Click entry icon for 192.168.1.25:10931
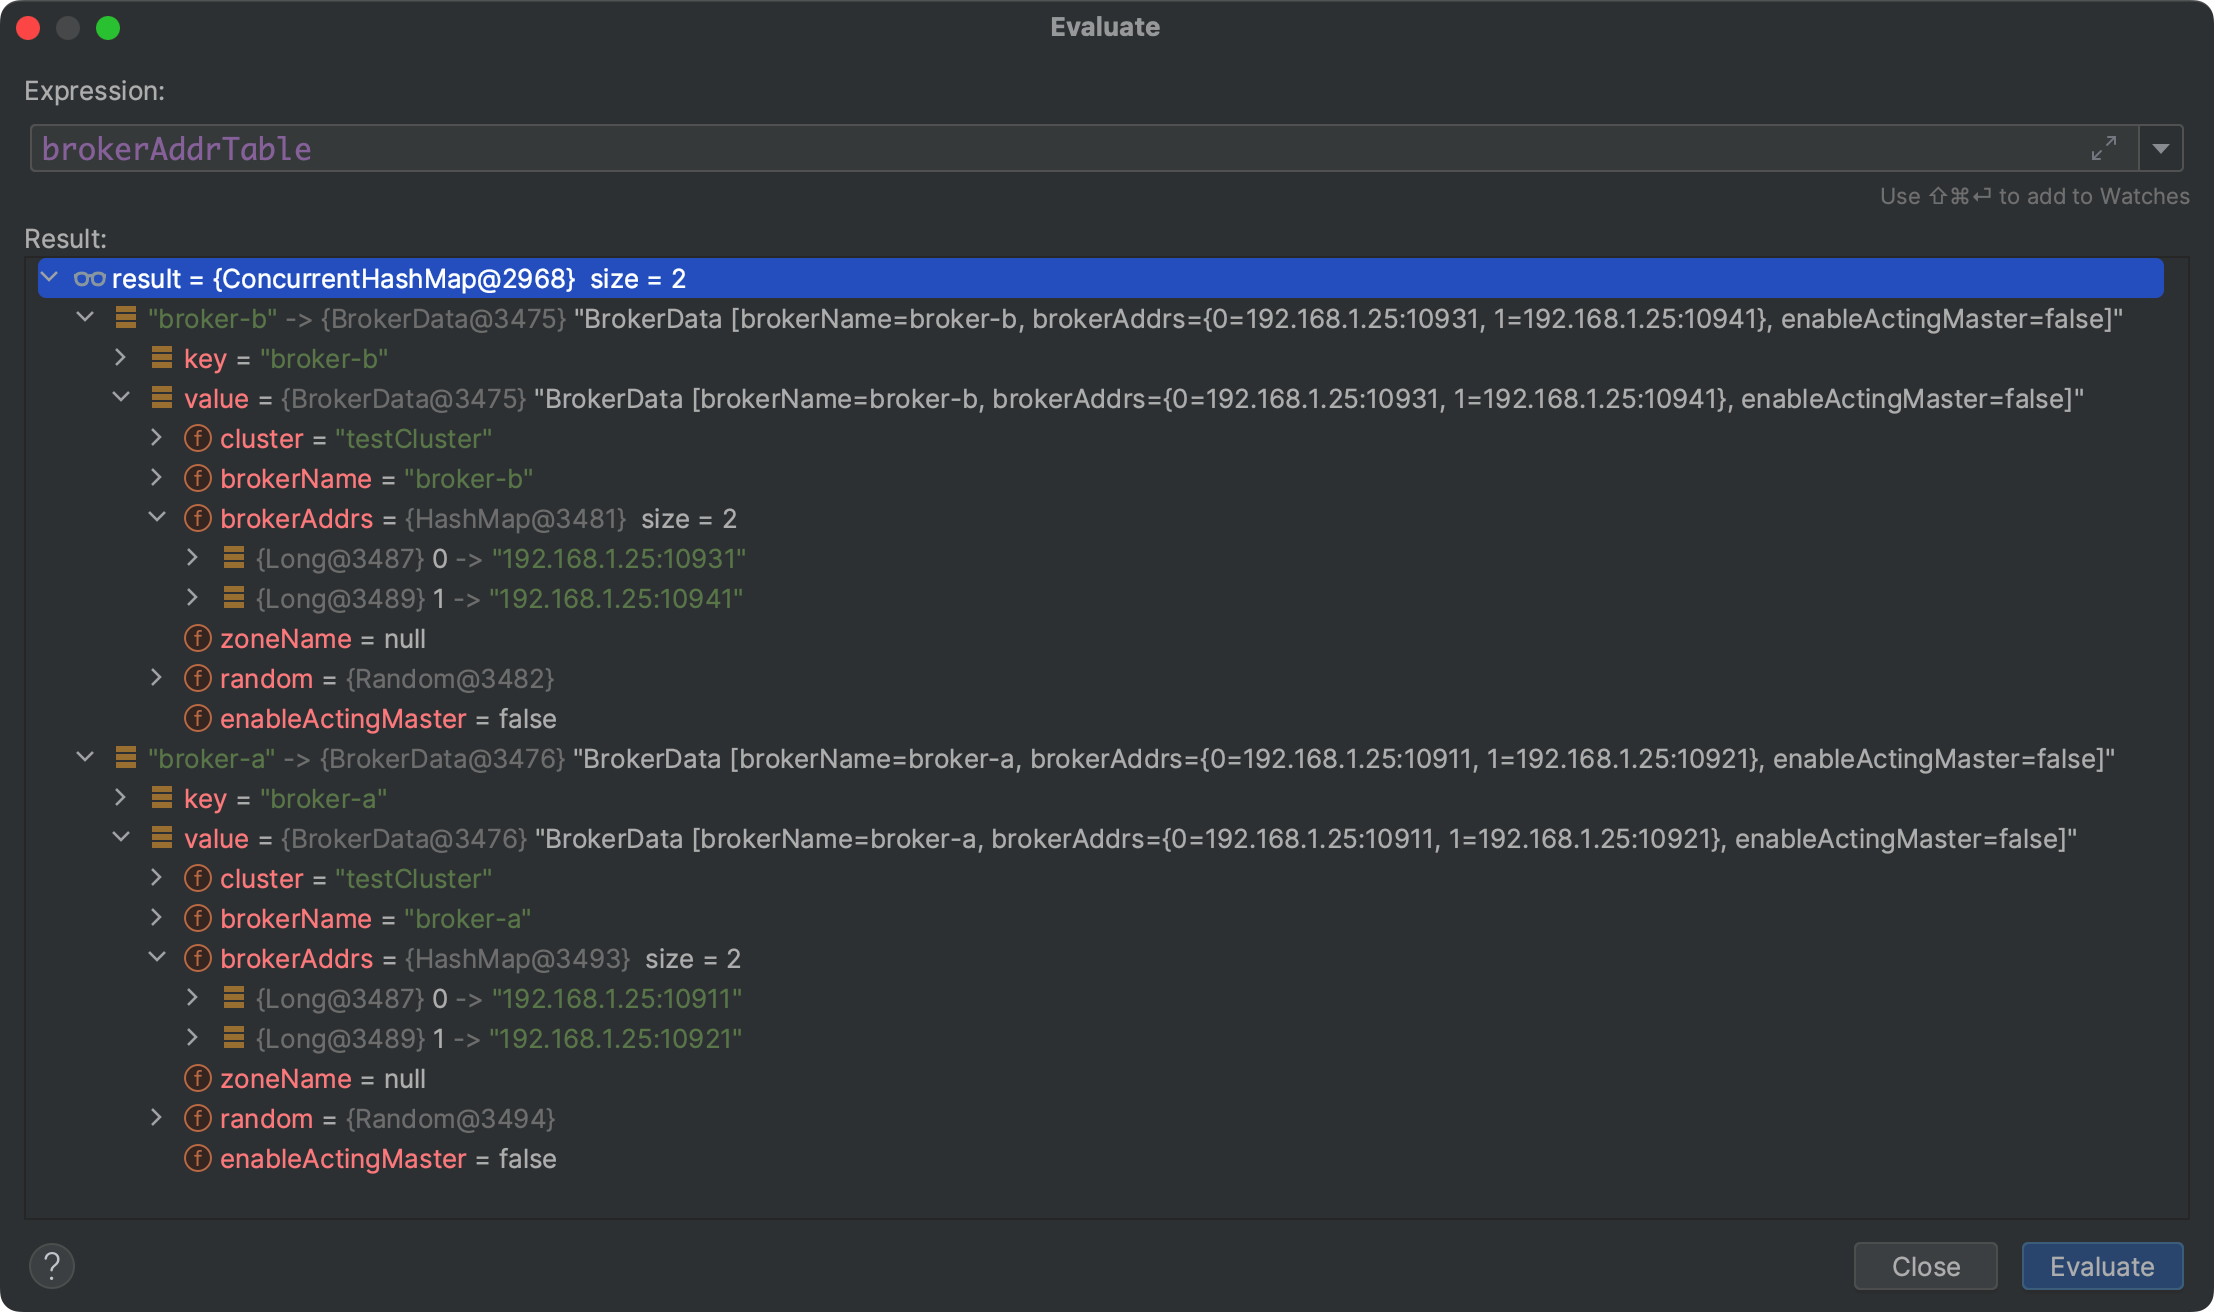Screen dimensions: 2214x1312 coord(234,558)
